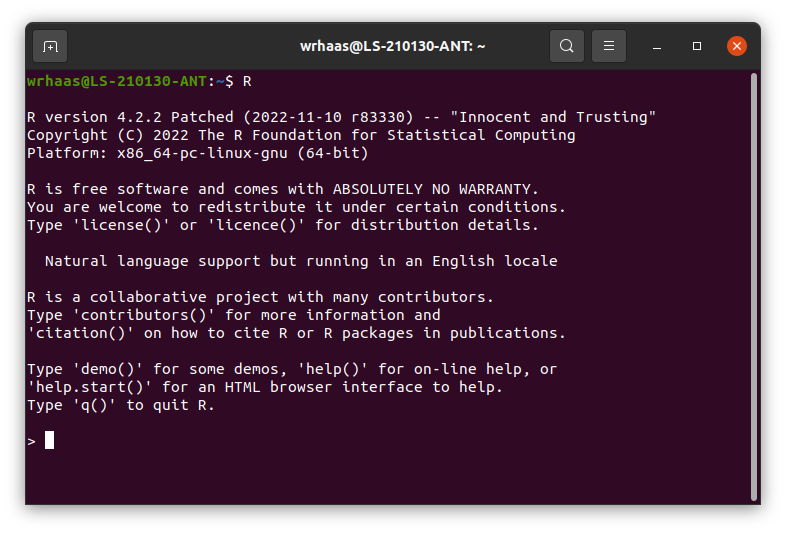786x533 pixels.
Task: Minimize the terminal window
Action: (x=657, y=46)
